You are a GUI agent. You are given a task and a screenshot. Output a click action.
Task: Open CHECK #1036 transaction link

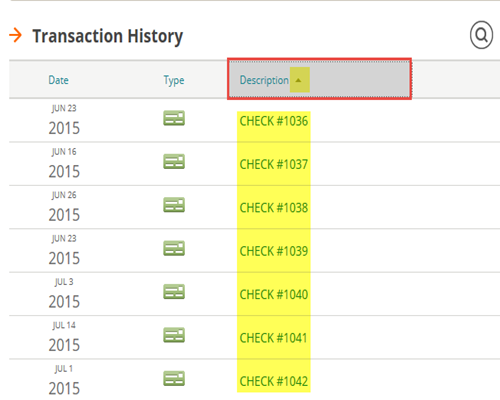(x=274, y=121)
